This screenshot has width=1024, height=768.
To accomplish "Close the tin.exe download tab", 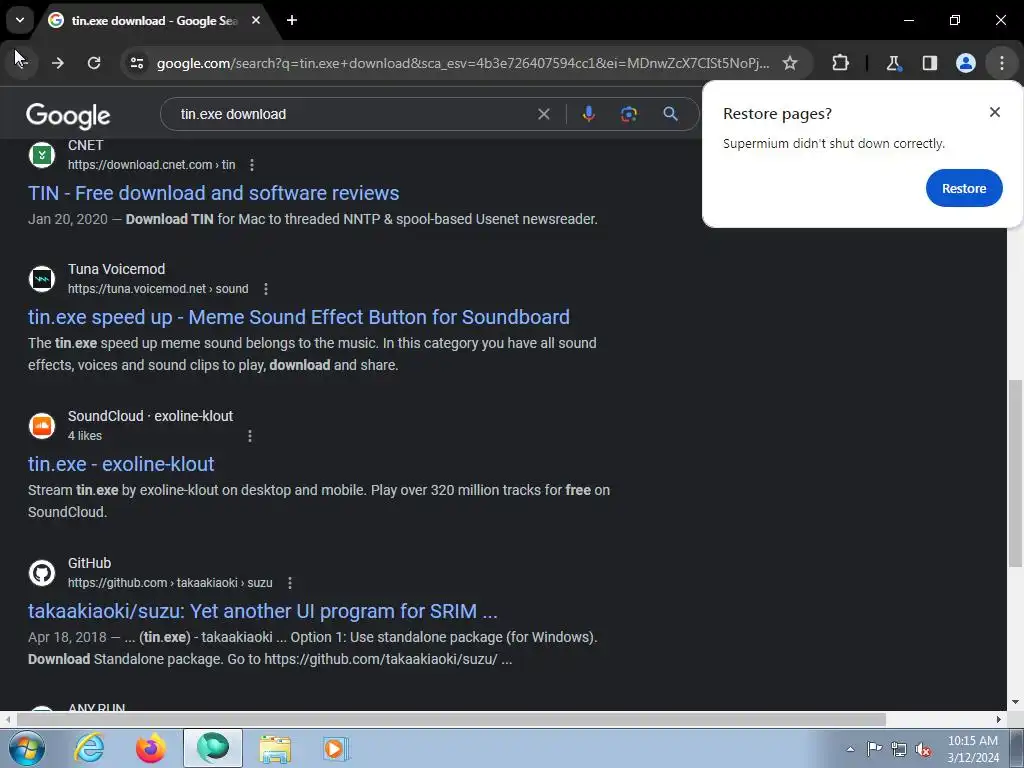I will coord(256,20).
